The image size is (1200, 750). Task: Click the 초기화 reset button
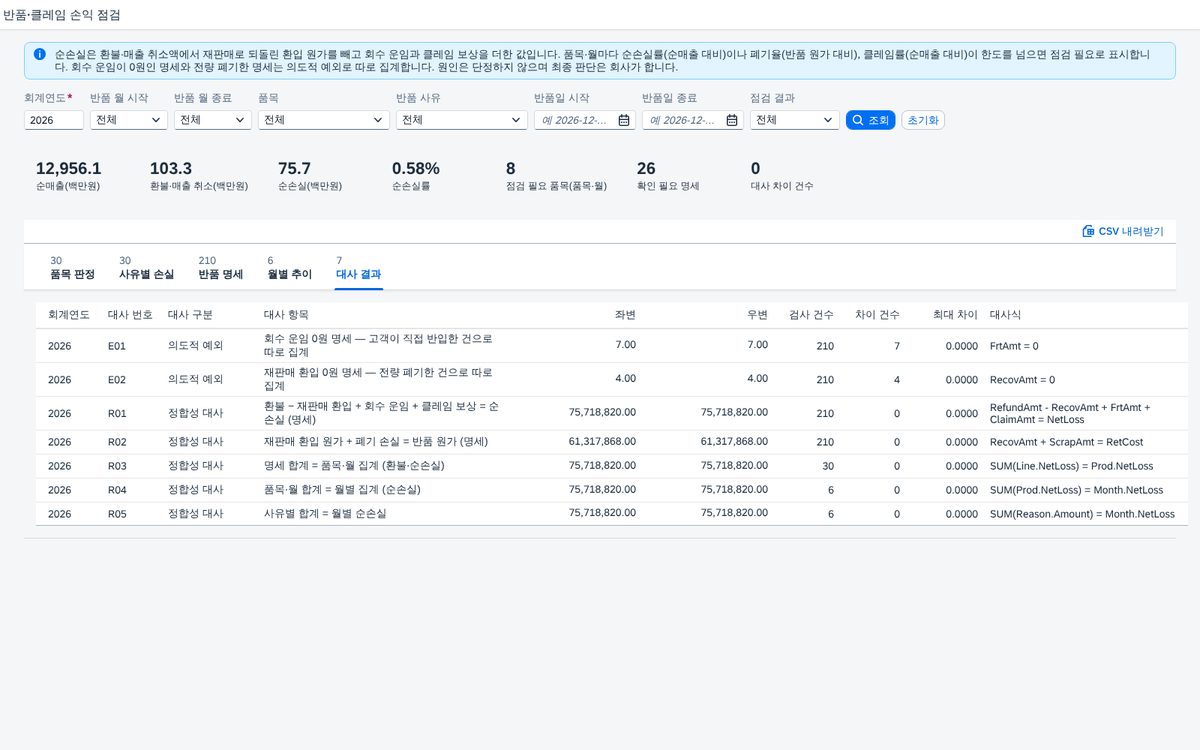(923, 120)
